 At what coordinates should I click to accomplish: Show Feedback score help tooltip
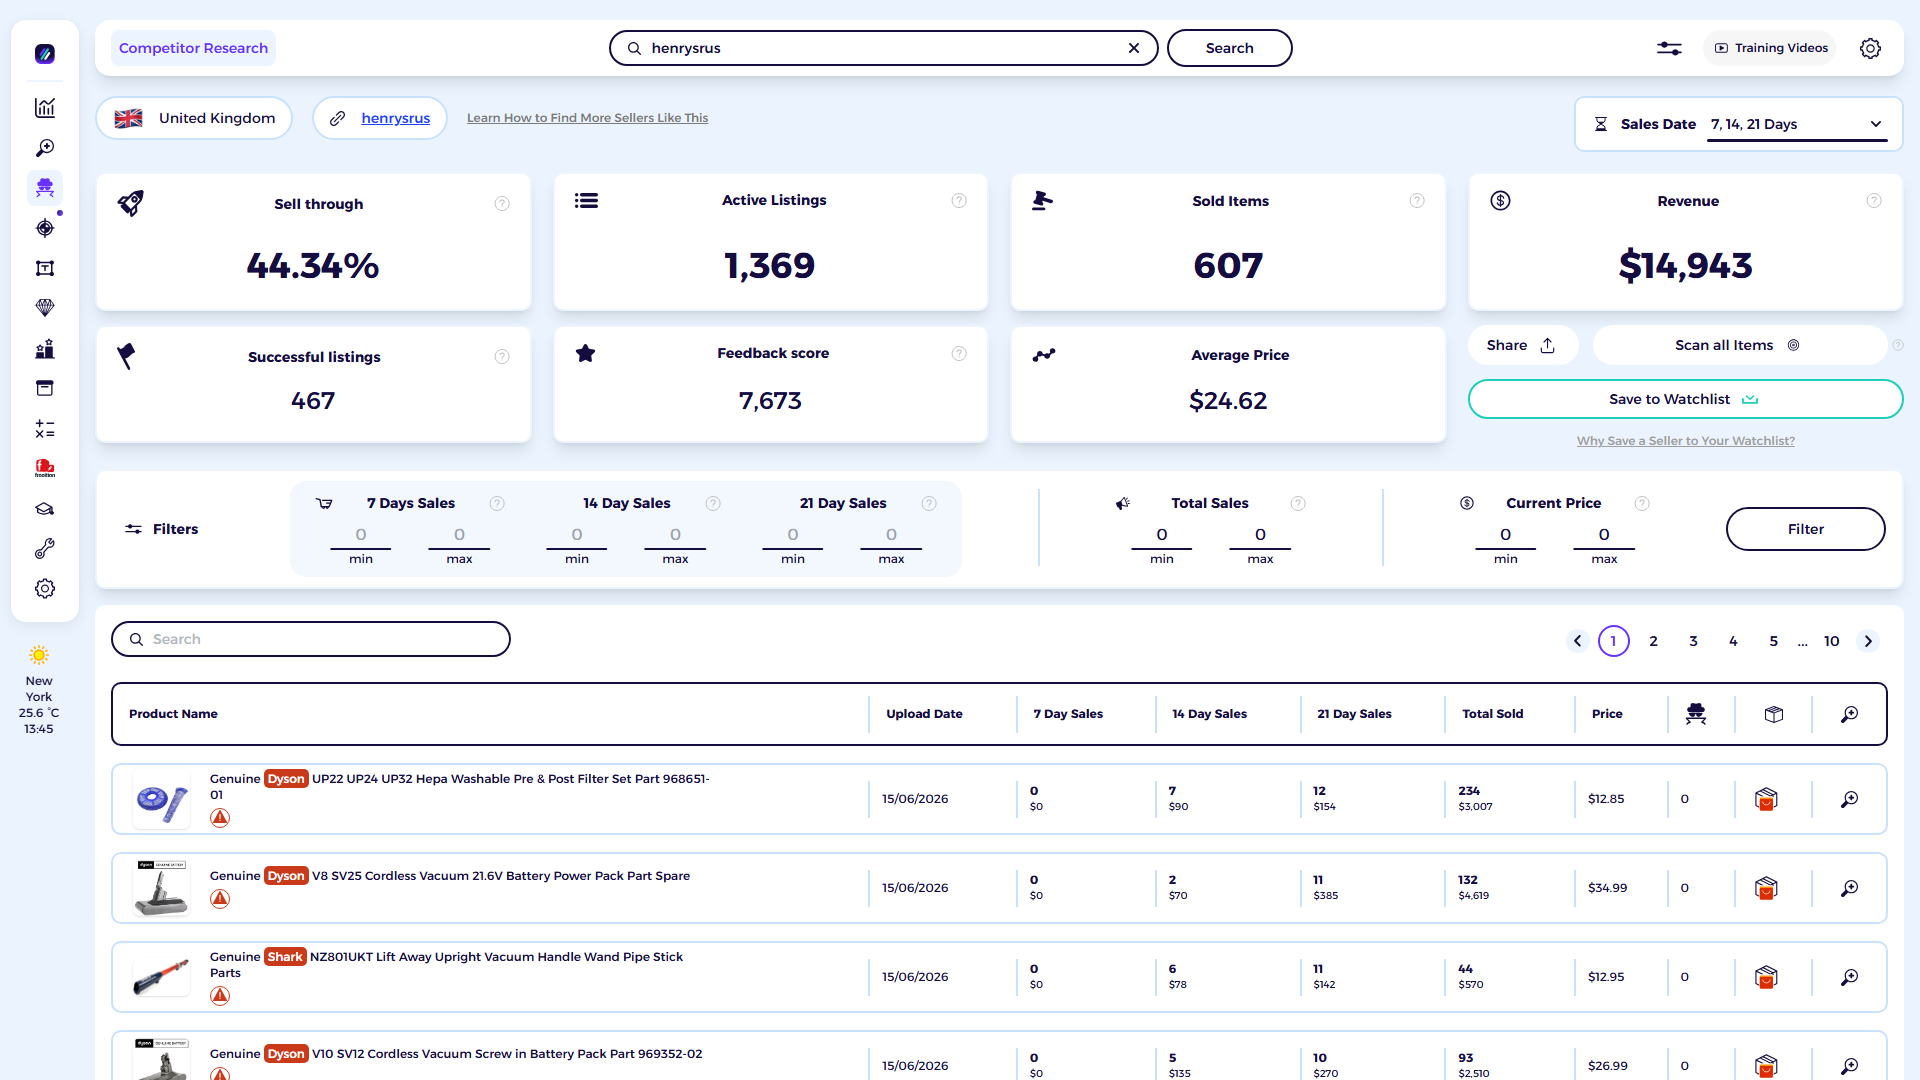click(x=959, y=353)
